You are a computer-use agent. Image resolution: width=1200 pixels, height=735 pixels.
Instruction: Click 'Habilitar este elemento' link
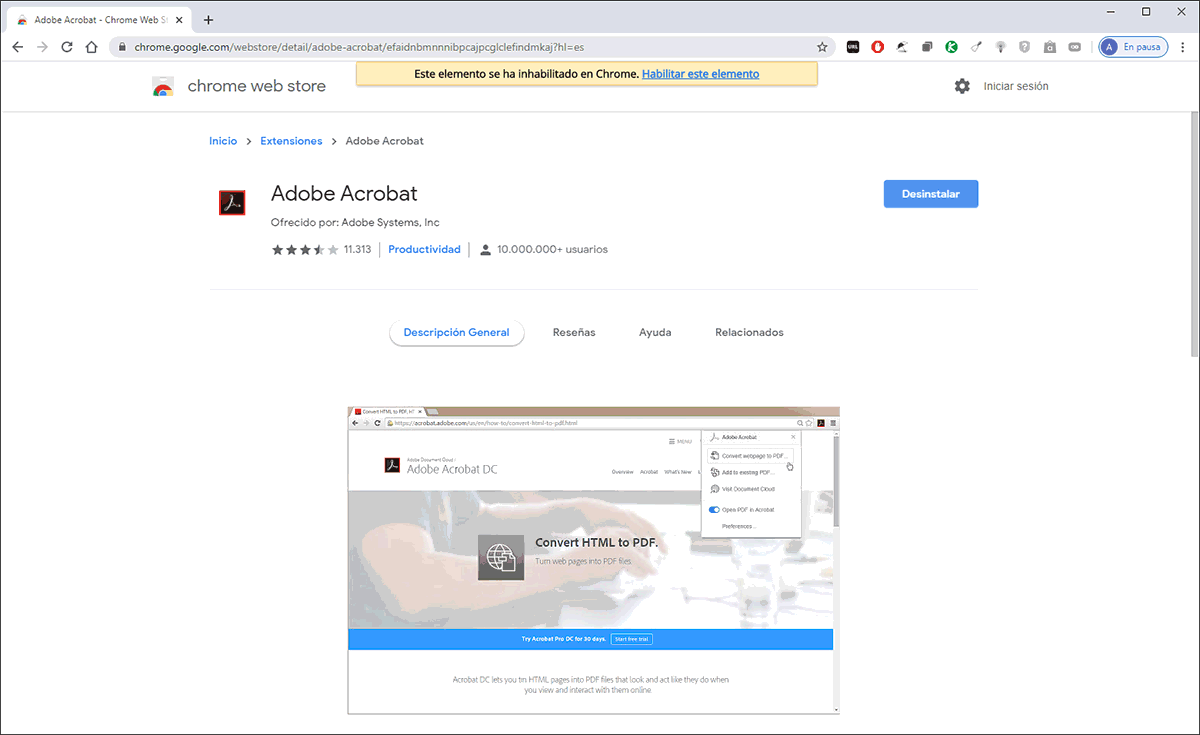click(x=700, y=74)
